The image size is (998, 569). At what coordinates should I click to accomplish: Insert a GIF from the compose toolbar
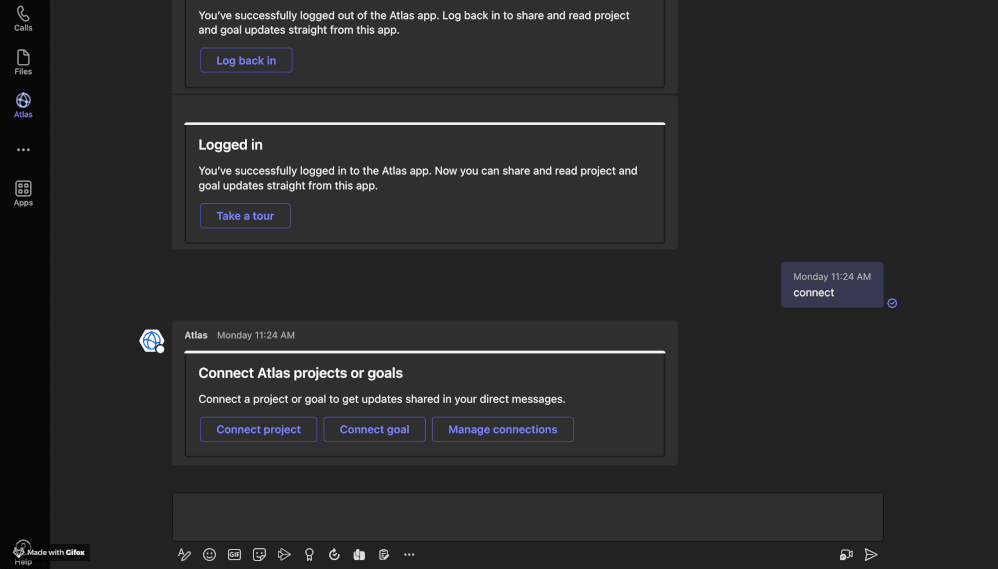tap(234, 555)
